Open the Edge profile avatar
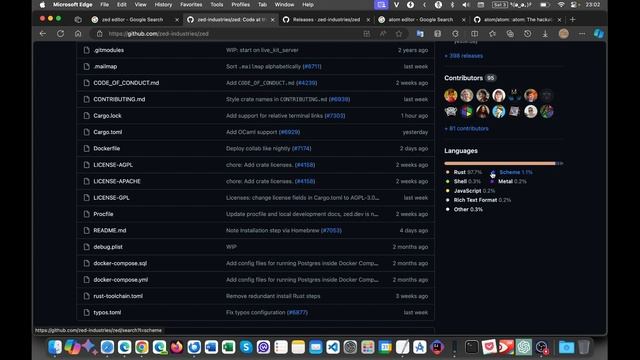 coord(564,34)
